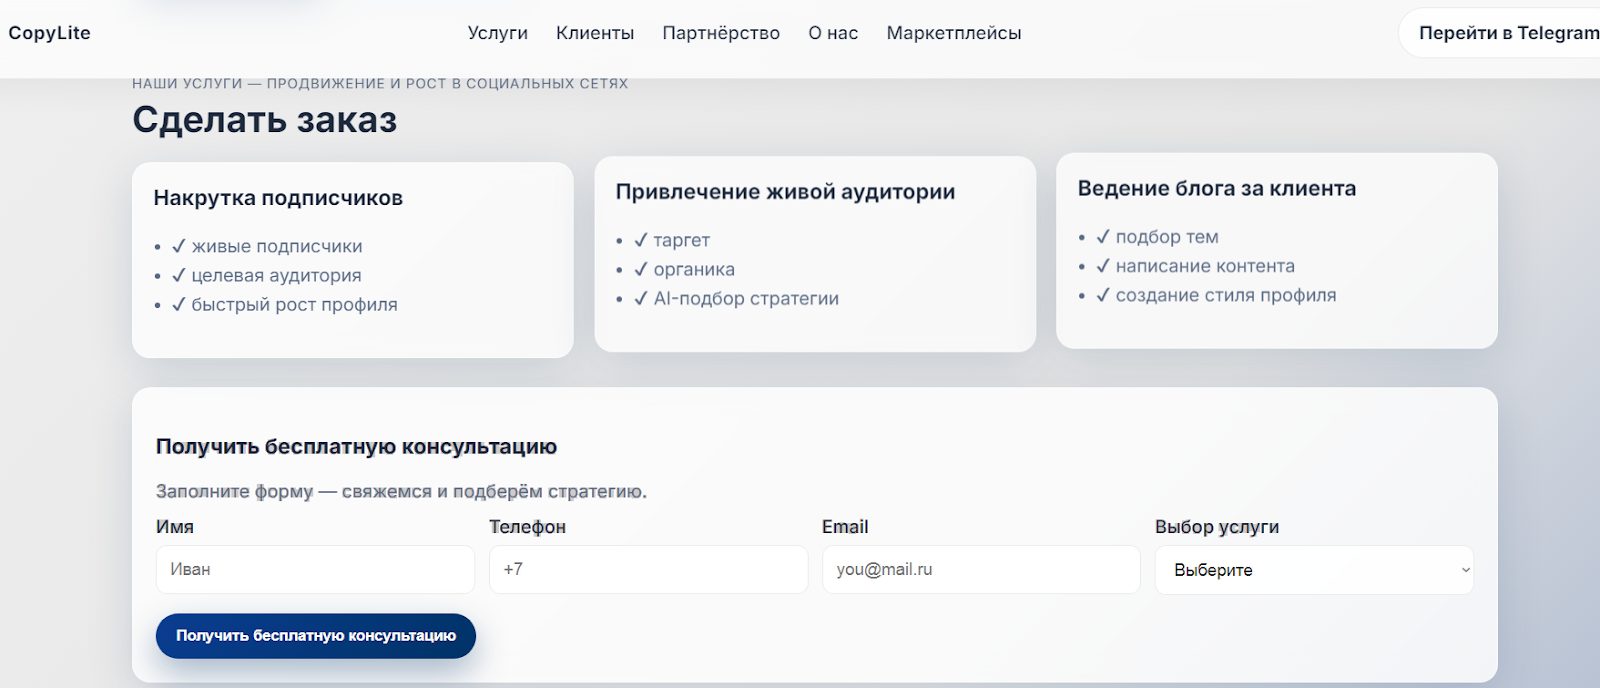Open the Партнёрство nav link

pos(721,33)
